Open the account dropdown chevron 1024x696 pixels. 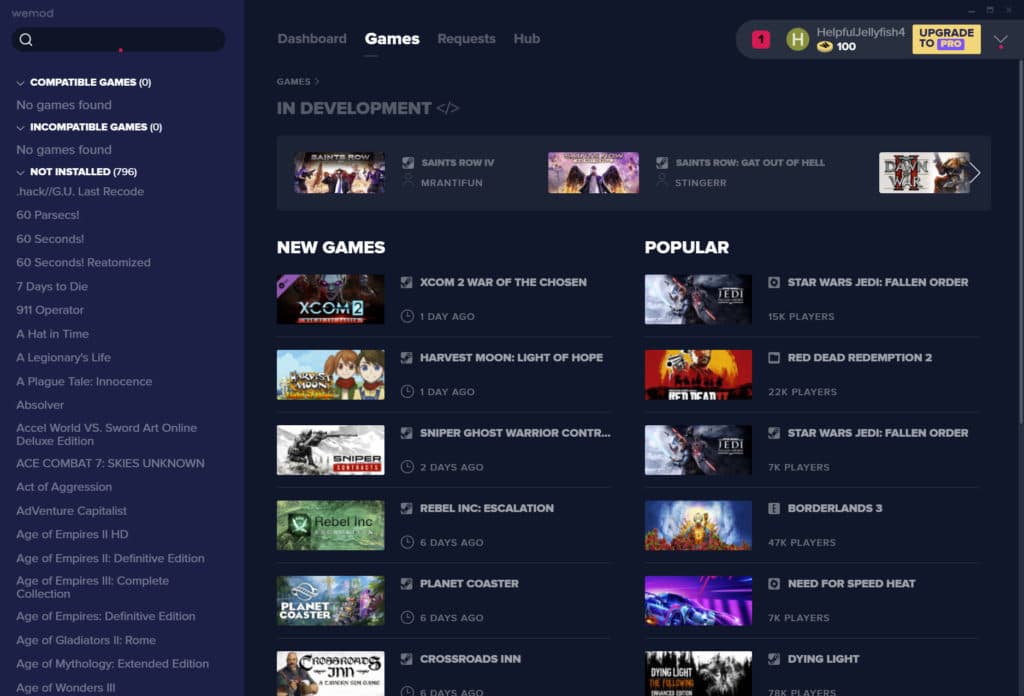coord(1000,41)
